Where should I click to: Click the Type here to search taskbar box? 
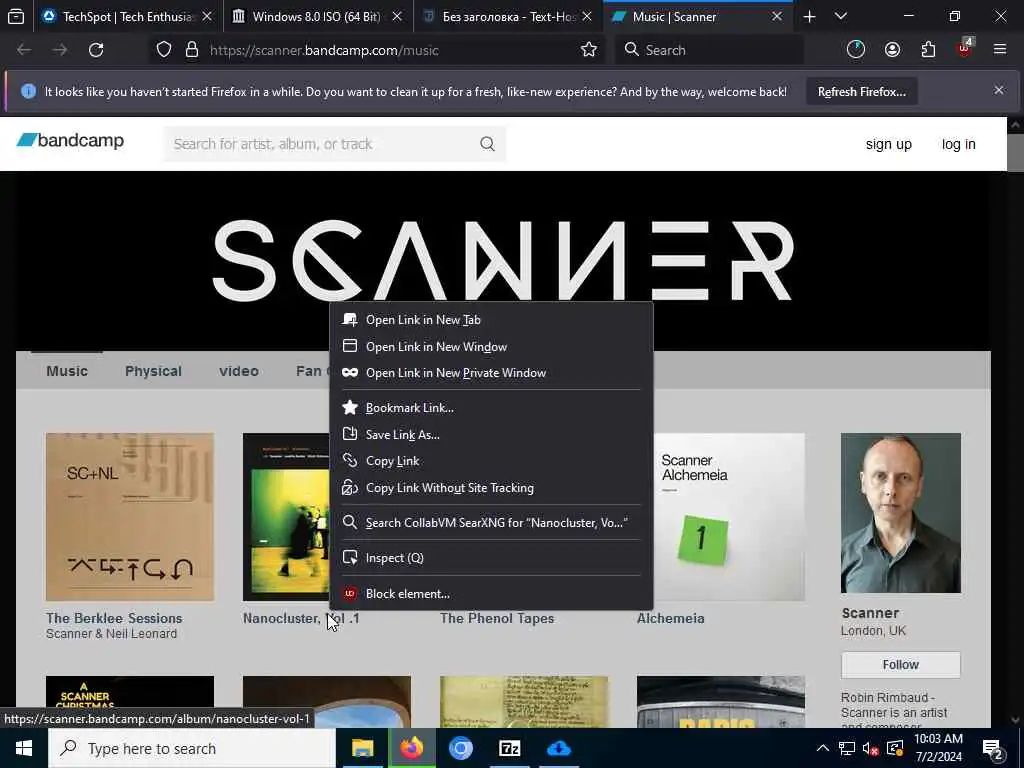click(192, 748)
